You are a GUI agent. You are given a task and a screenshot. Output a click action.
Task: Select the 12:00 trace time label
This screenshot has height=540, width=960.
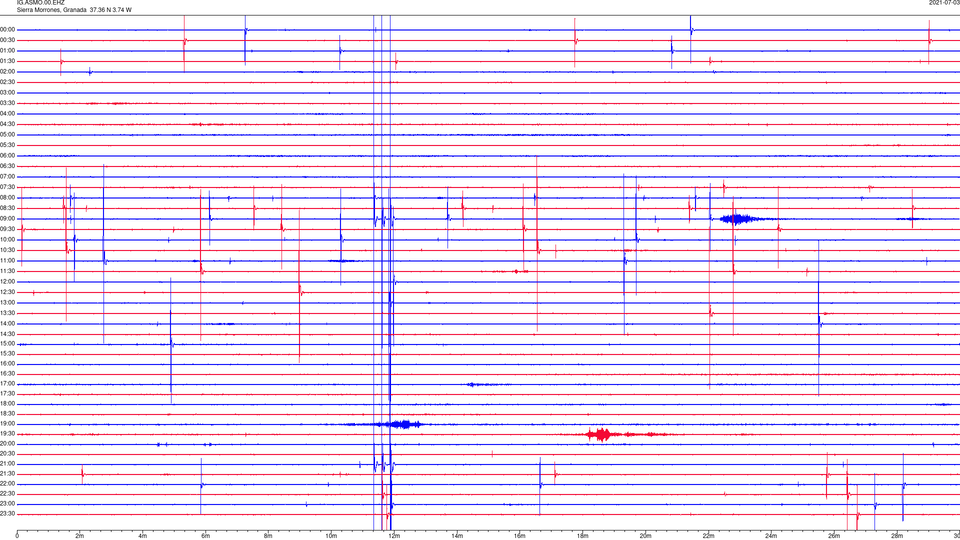8,282
